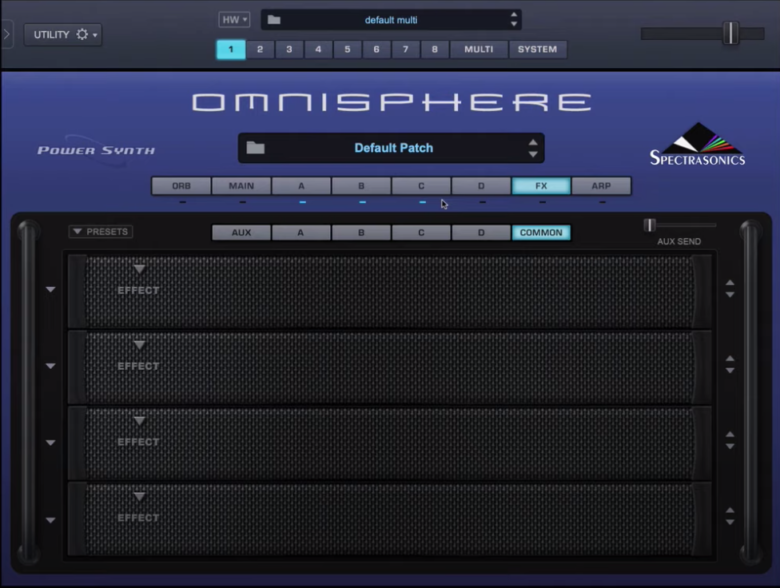Click the default multi name display
Viewport: 780px width, 588px height.
pos(391,20)
